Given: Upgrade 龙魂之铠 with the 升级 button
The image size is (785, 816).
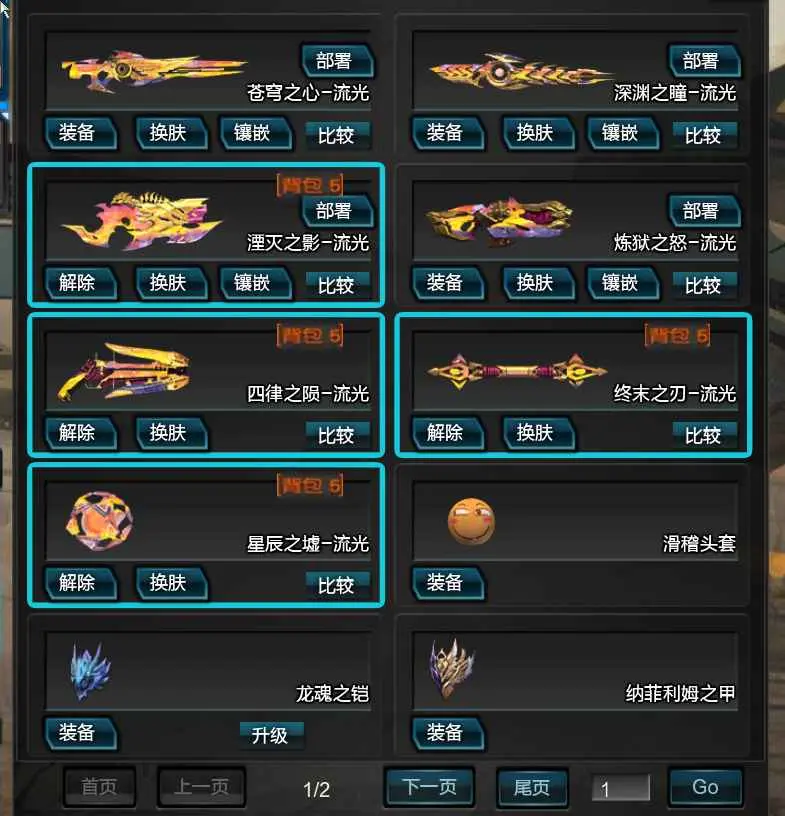Looking at the screenshot, I should pos(271,735).
